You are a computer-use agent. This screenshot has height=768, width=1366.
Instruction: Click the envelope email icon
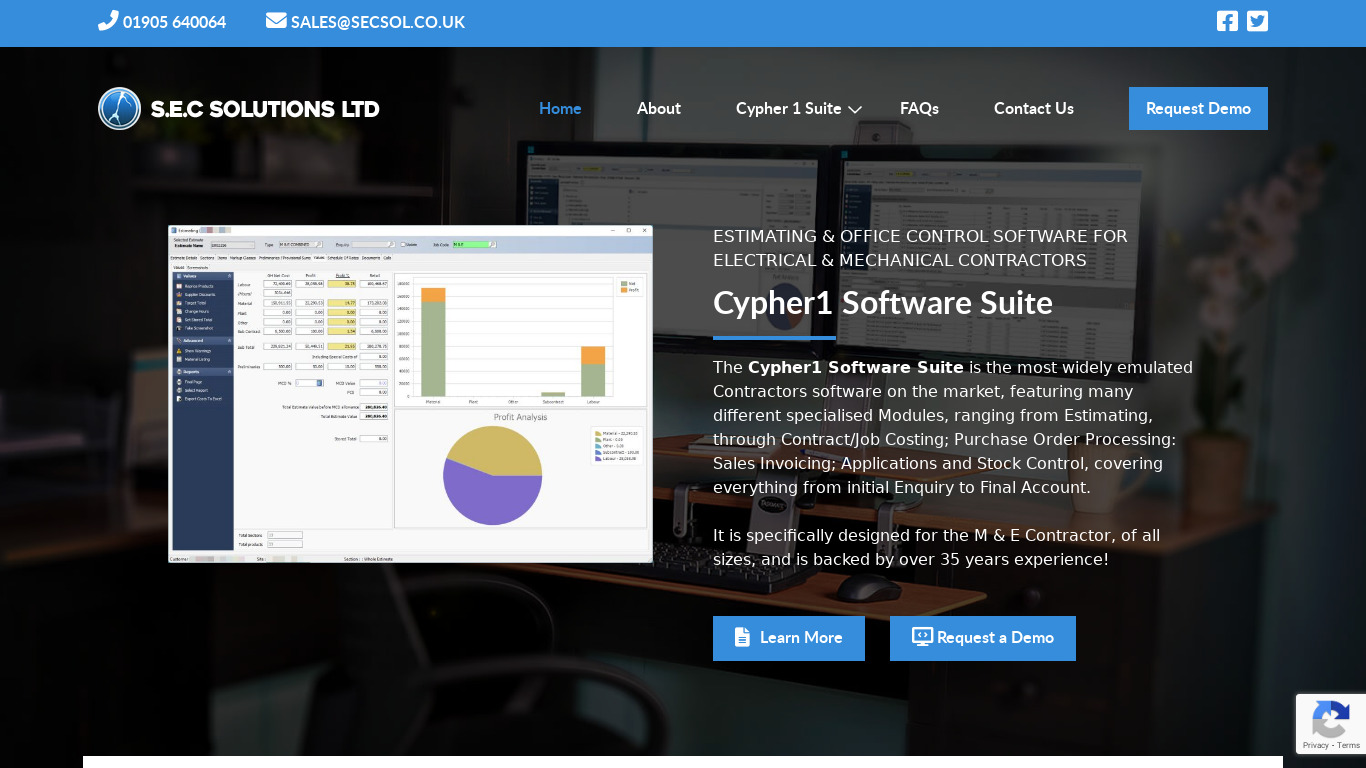(x=276, y=21)
